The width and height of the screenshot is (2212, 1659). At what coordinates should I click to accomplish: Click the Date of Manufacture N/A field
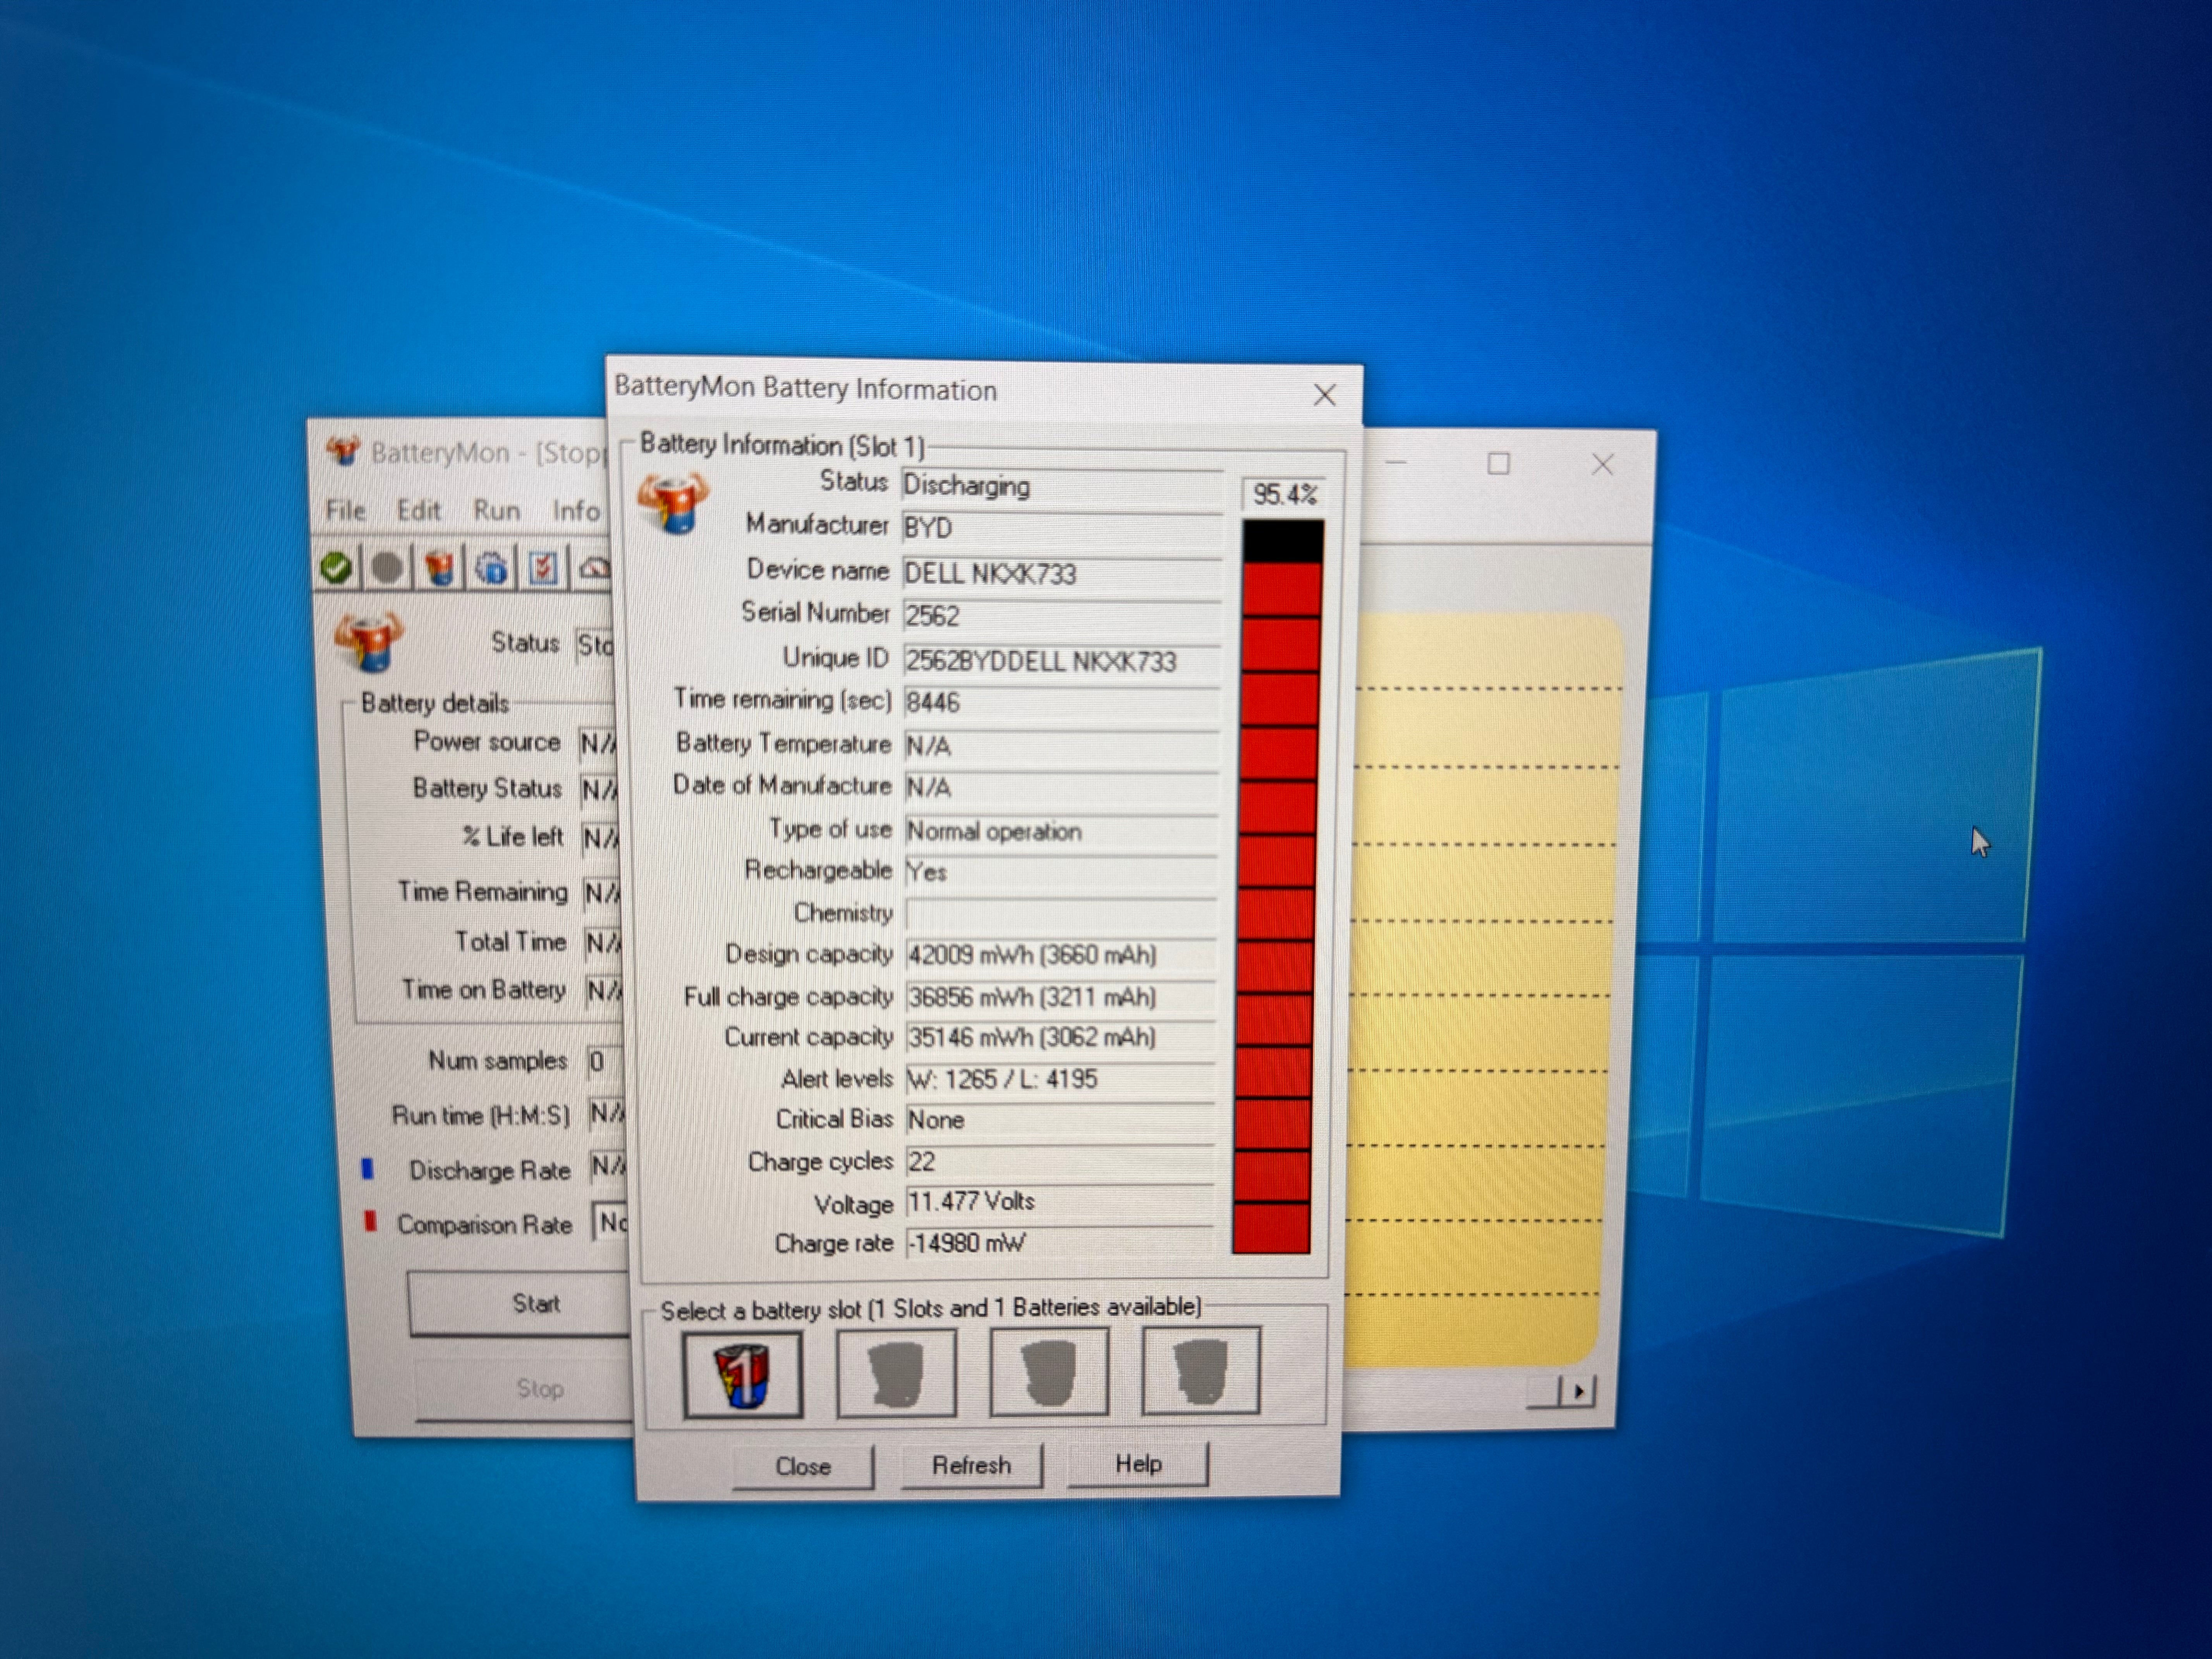1061,788
